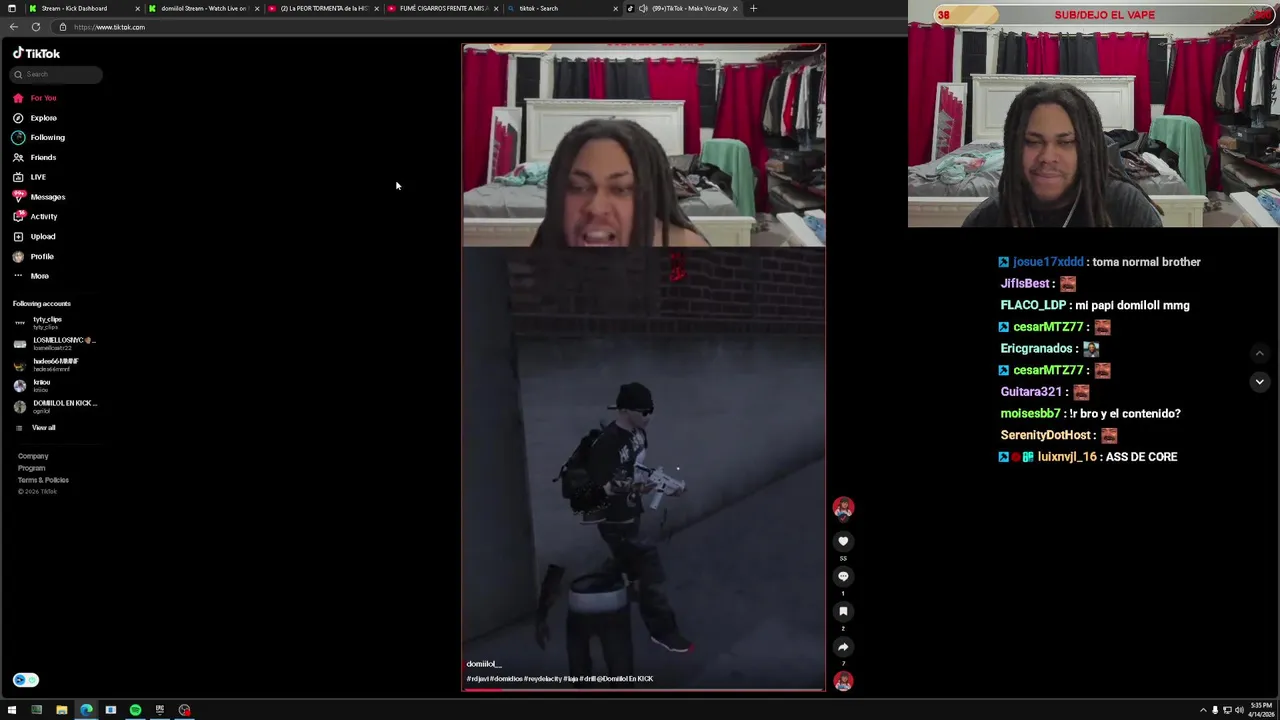This screenshot has width=1280, height=720.
Task: Open Messages in the sidebar
Action: (x=39, y=197)
